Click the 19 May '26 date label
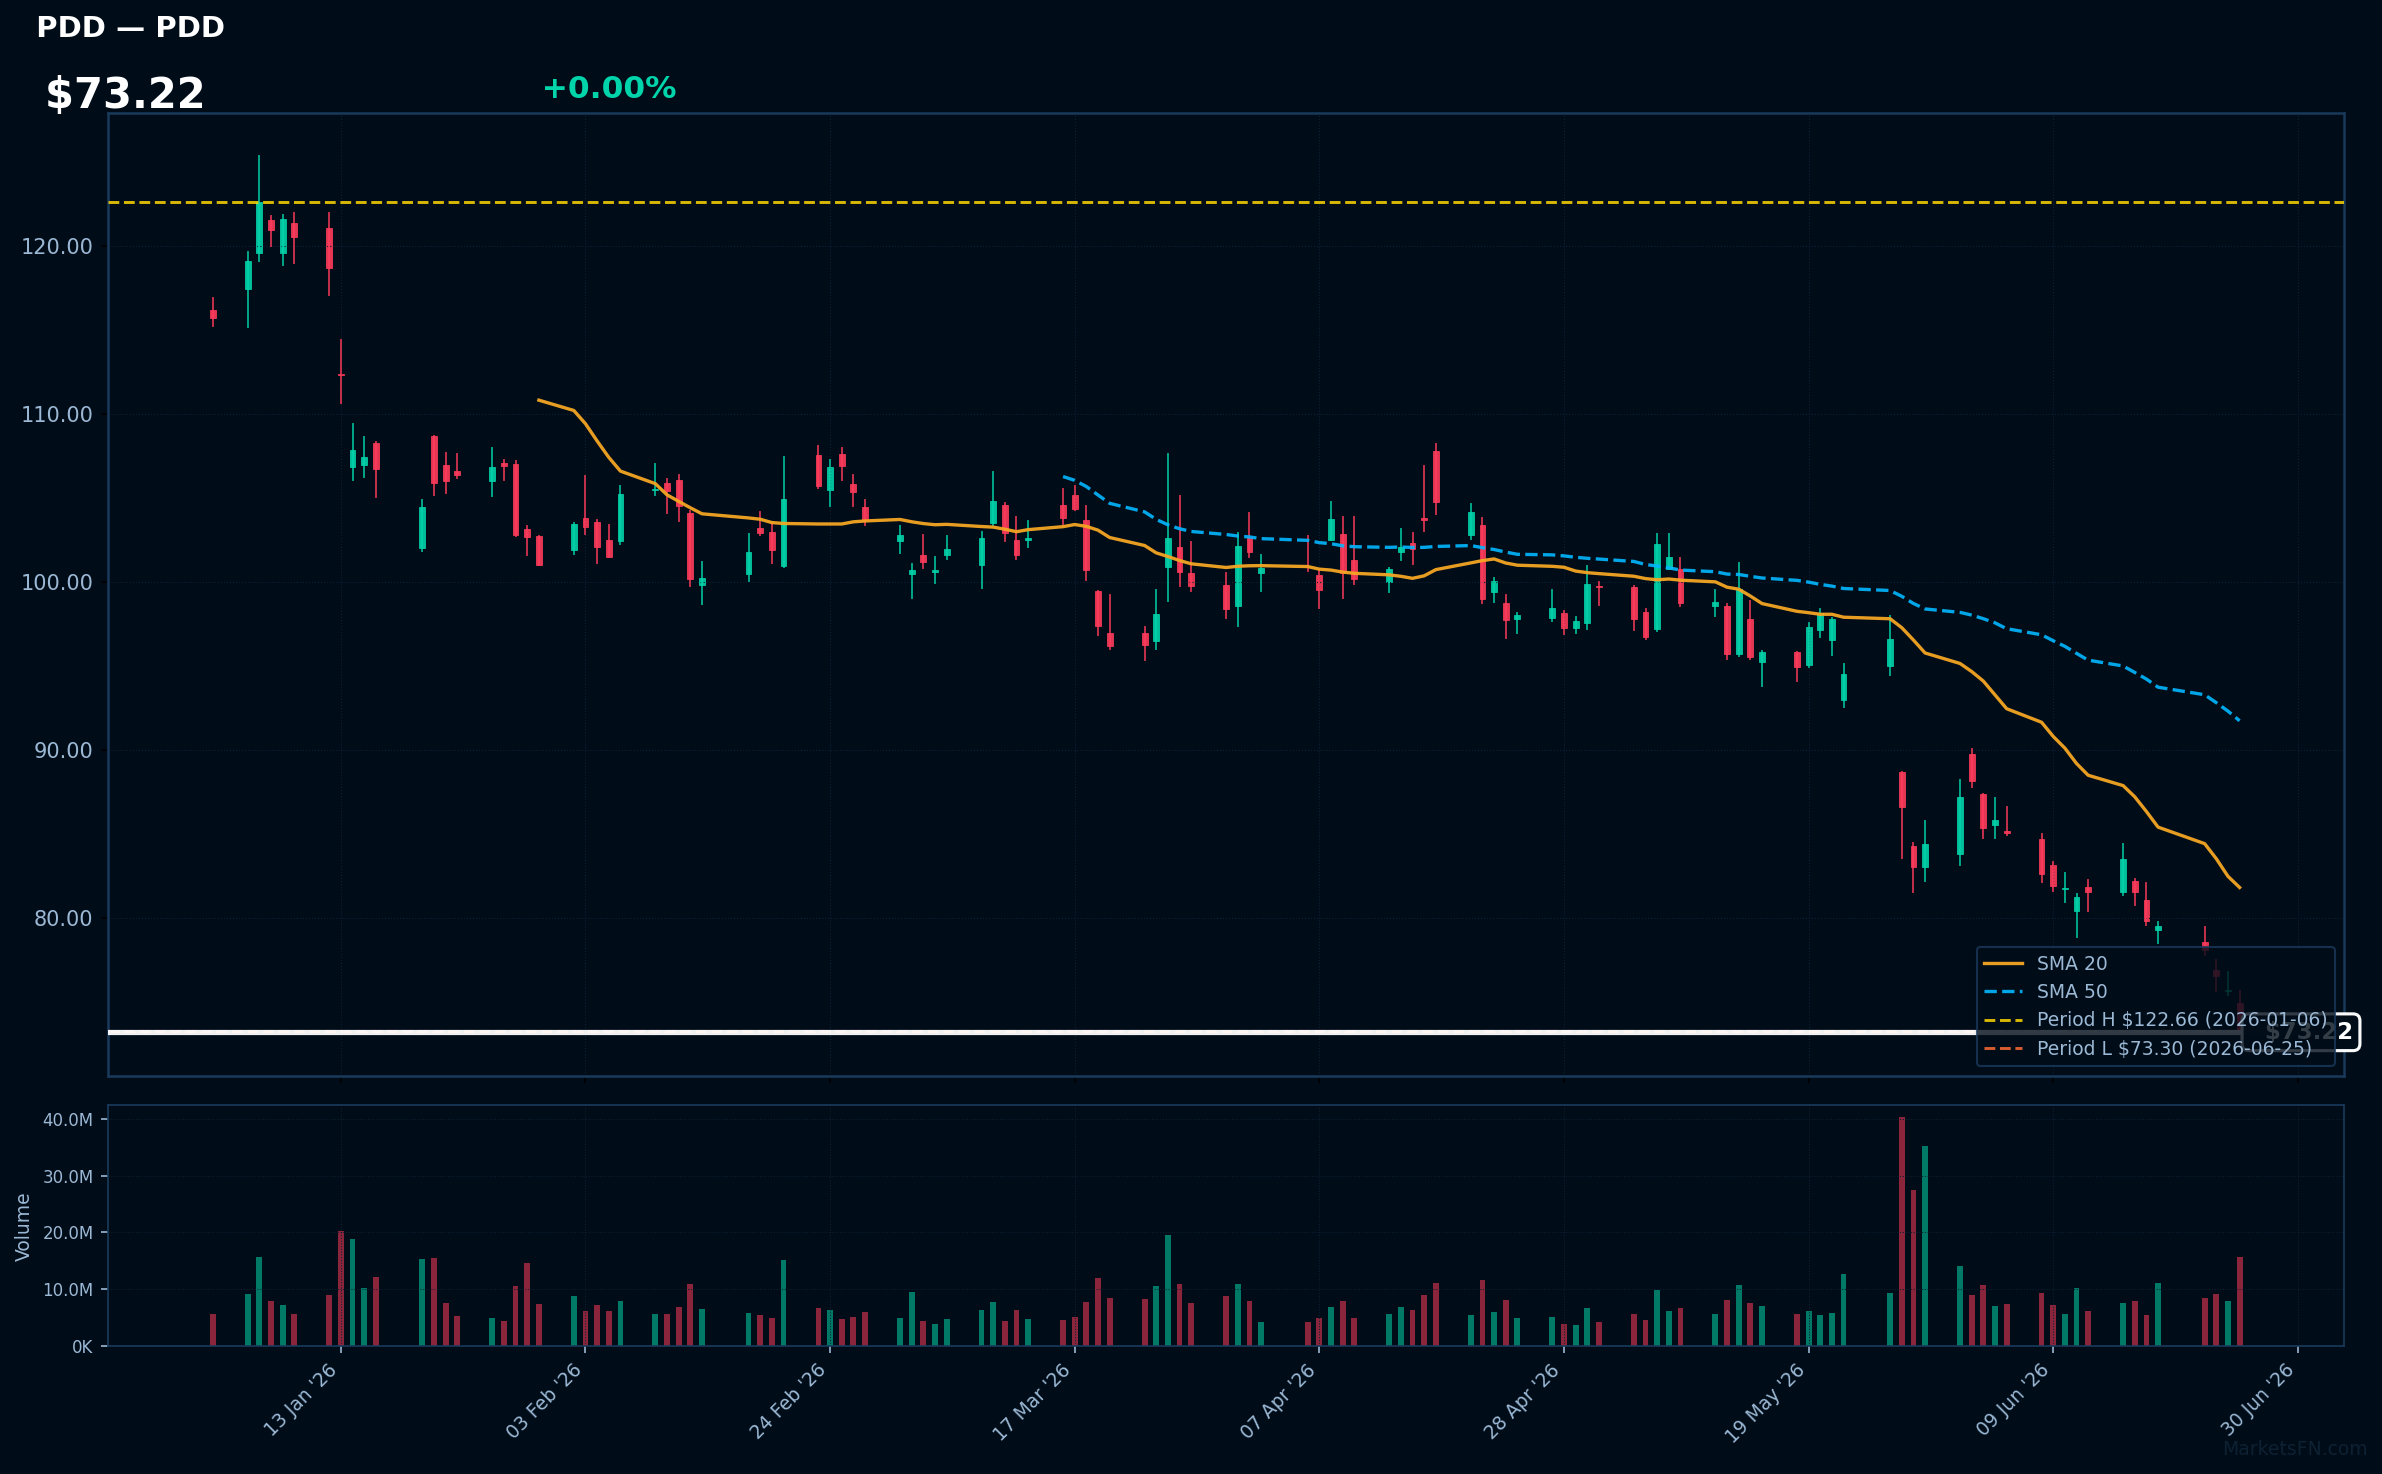This screenshot has width=2382, height=1474. 1765,1401
